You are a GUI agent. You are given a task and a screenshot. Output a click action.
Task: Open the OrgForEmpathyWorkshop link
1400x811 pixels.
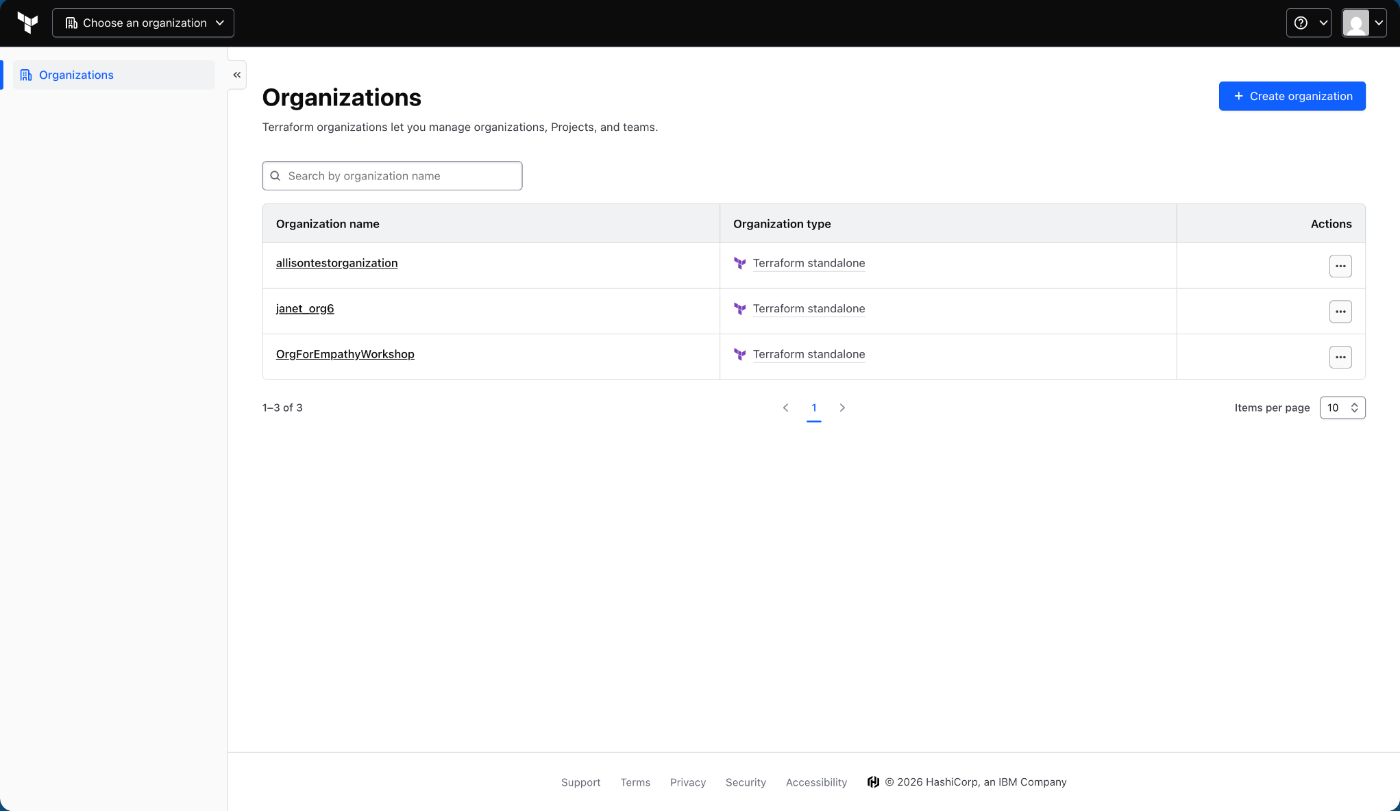[345, 354]
